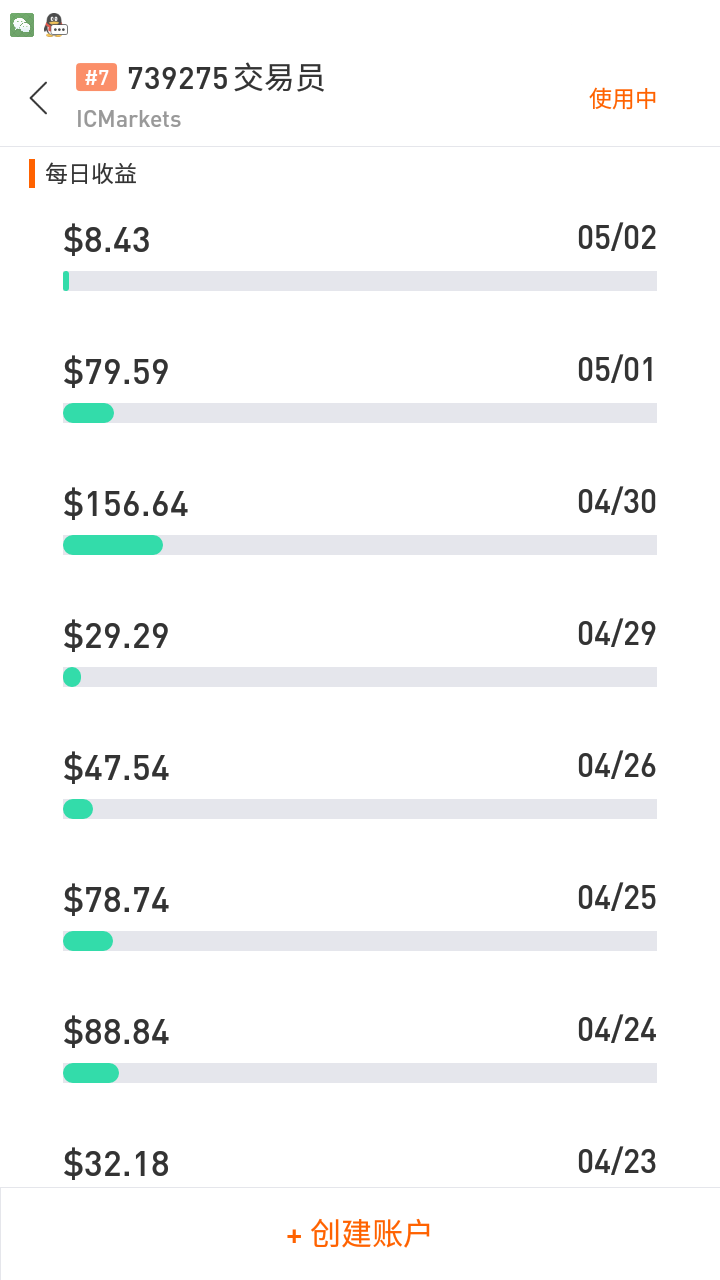This screenshot has height=1280, width=720.
Task: Click the 04/25 profit progress bar
Action: pos(360,941)
